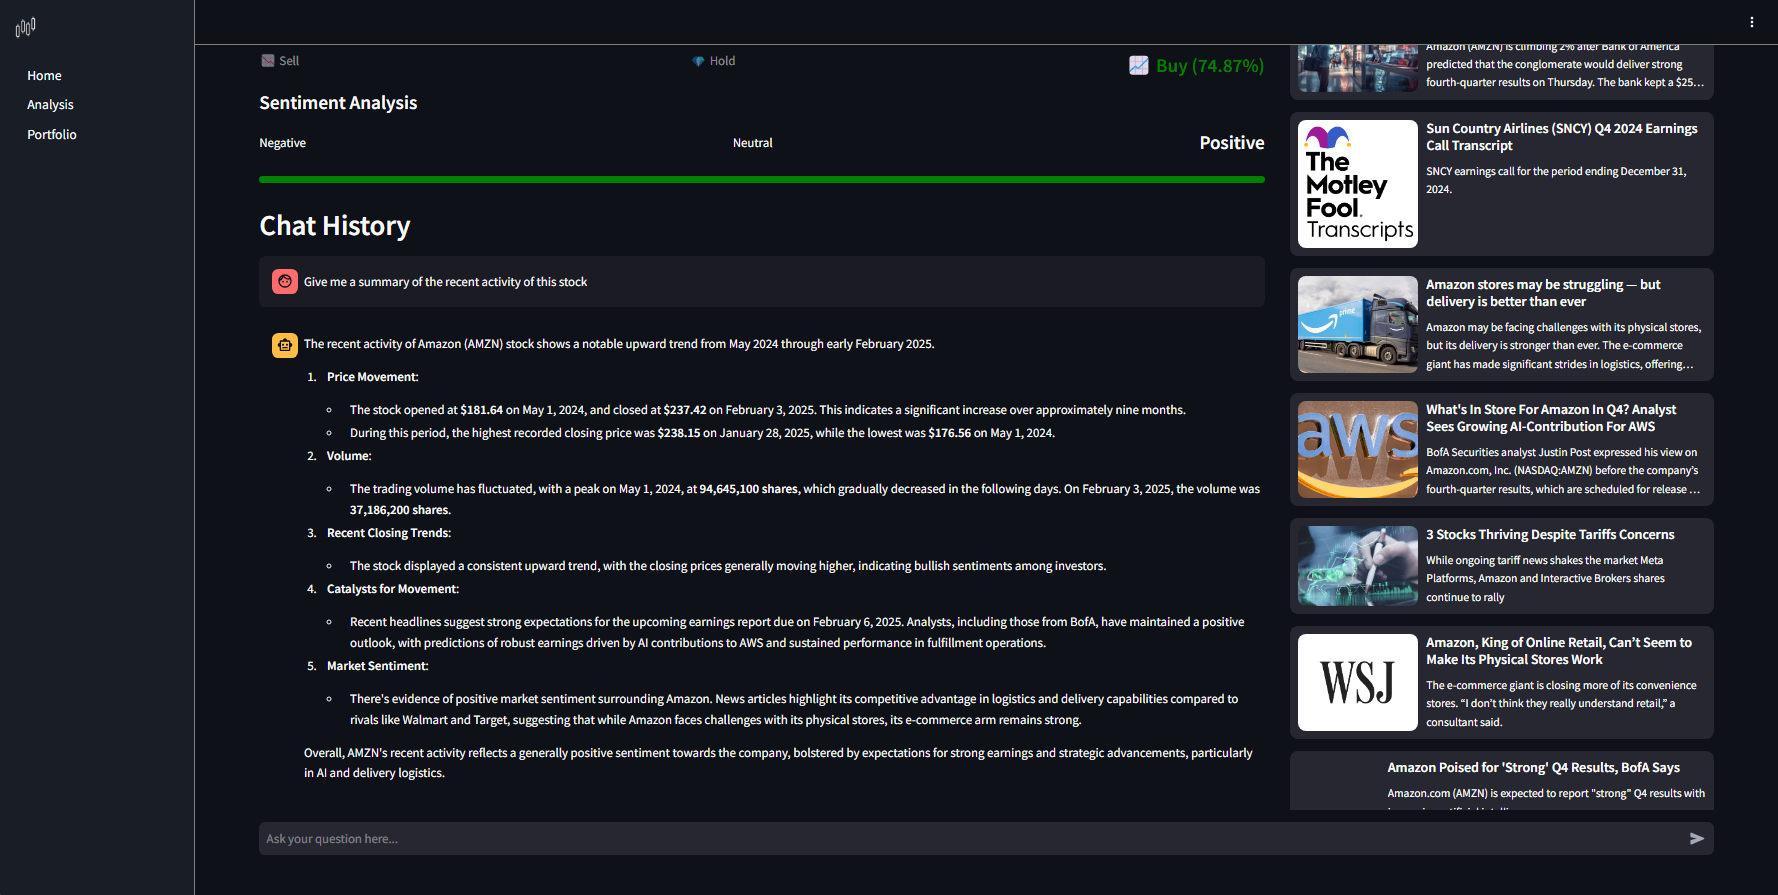Image resolution: width=1778 pixels, height=895 pixels.
Task: Click the Recent Closing Trends heading
Action: click(389, 533)
